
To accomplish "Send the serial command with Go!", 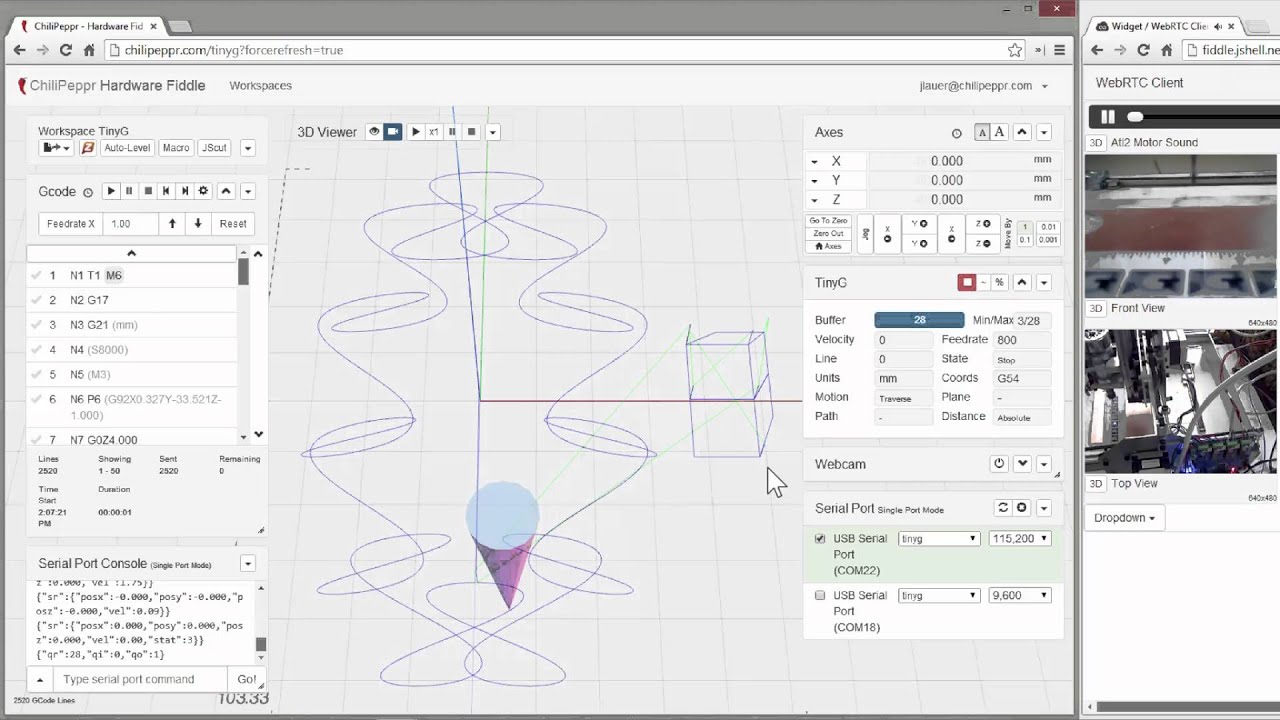I will [x=246, y=679].
